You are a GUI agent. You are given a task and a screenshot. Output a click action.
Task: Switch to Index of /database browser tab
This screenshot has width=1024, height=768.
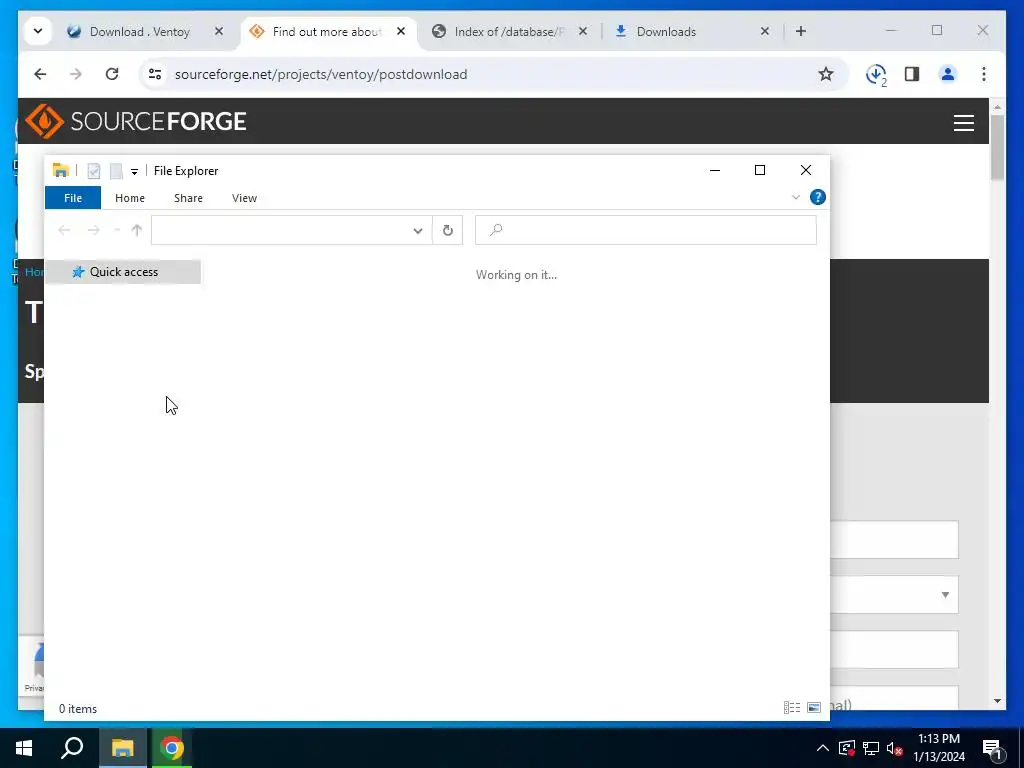(x=507, y=31)
